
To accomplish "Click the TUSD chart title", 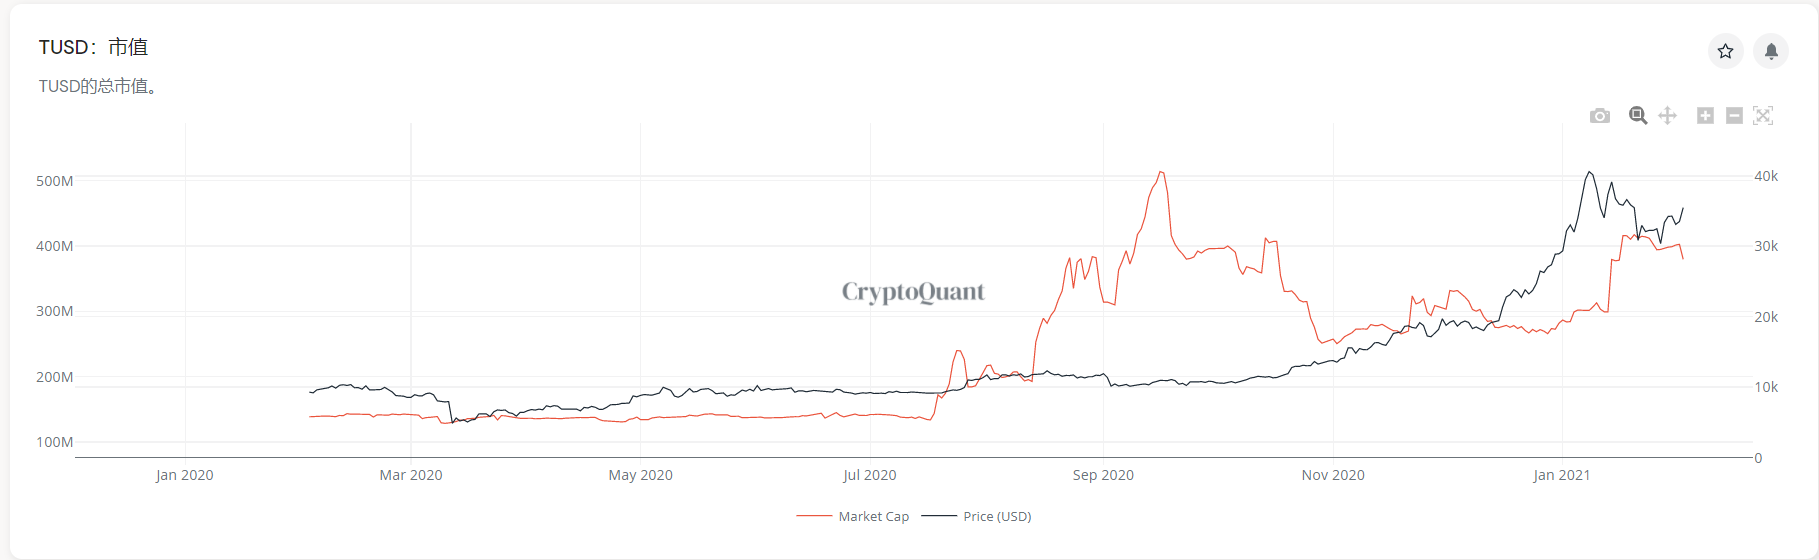I will coord(93,47).
